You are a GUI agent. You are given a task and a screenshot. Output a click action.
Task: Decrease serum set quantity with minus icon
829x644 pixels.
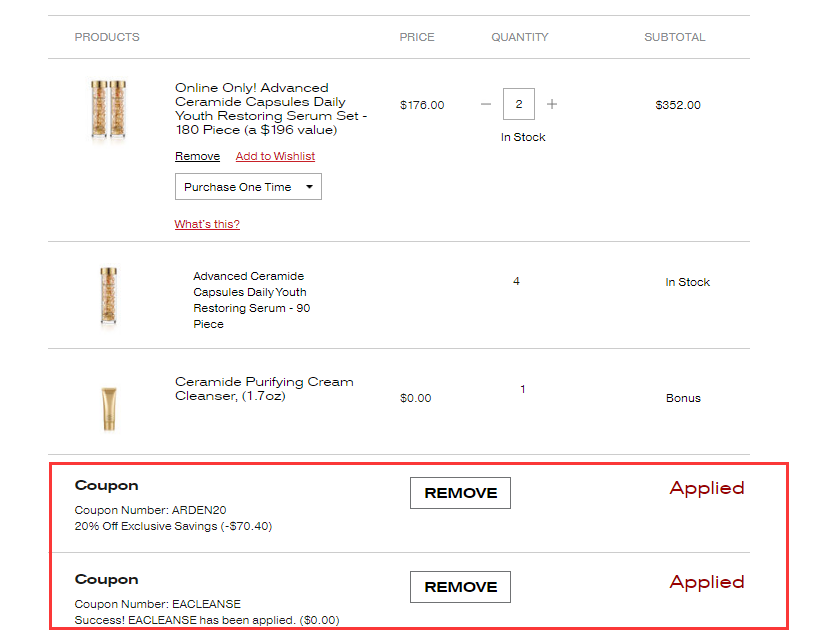486,104
